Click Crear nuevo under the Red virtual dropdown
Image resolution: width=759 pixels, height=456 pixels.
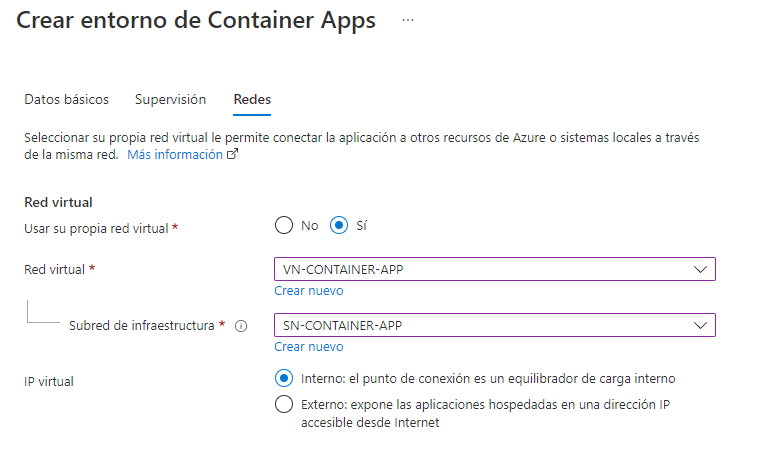[309, 290]
